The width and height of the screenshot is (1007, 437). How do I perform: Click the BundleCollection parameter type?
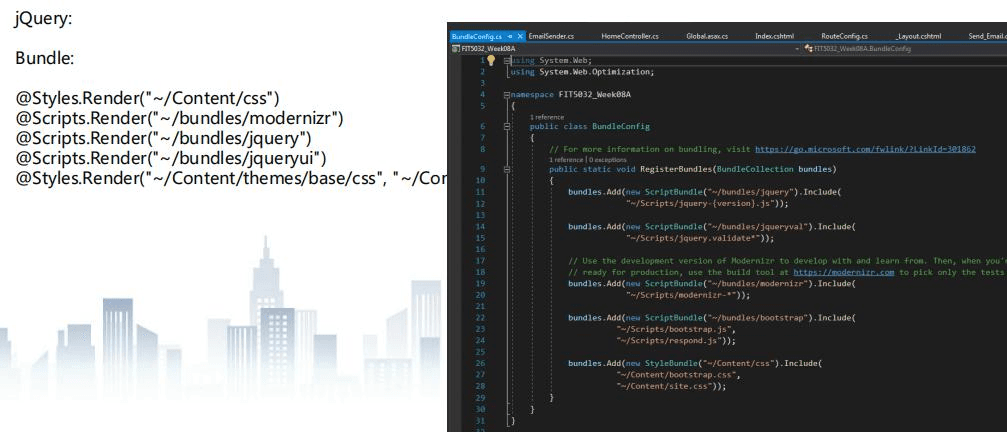pos(755,169)
